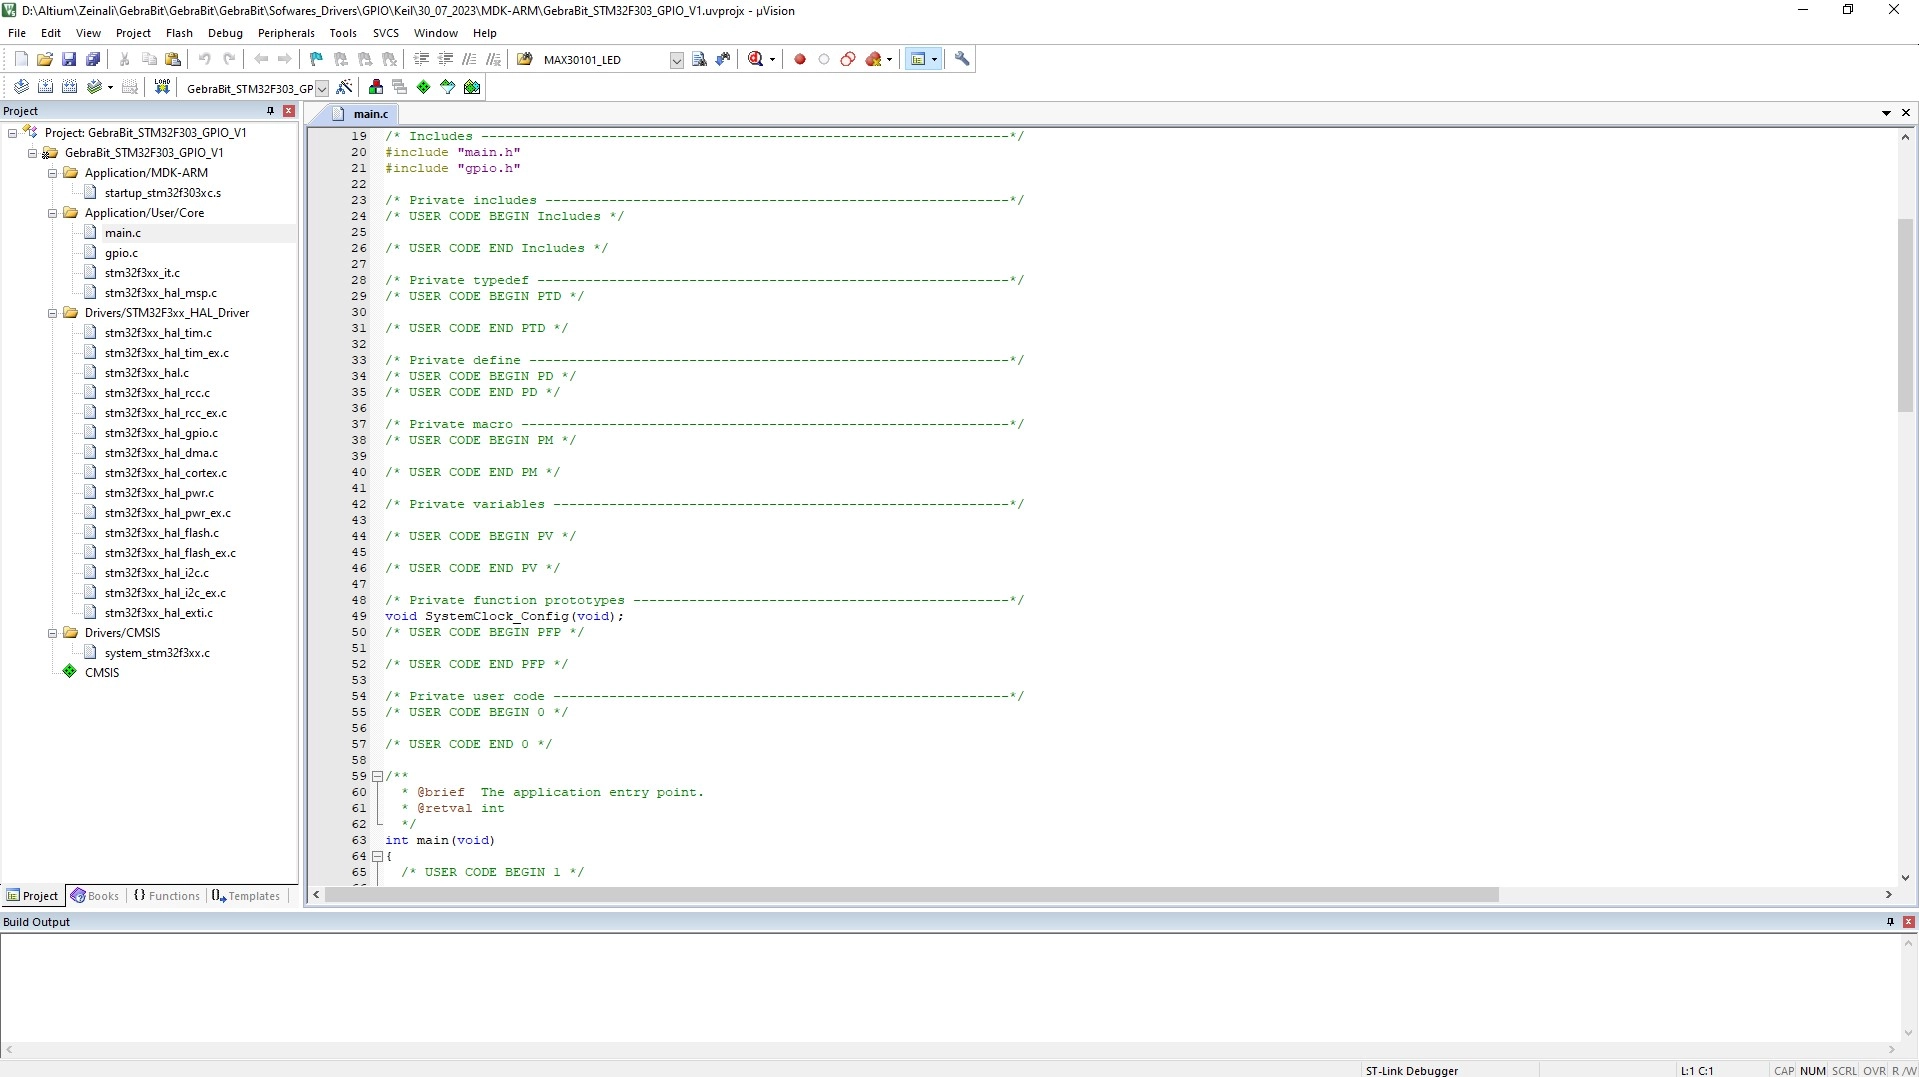Enable or disable breakpoint using hollow circle icon

pos(824,59)
